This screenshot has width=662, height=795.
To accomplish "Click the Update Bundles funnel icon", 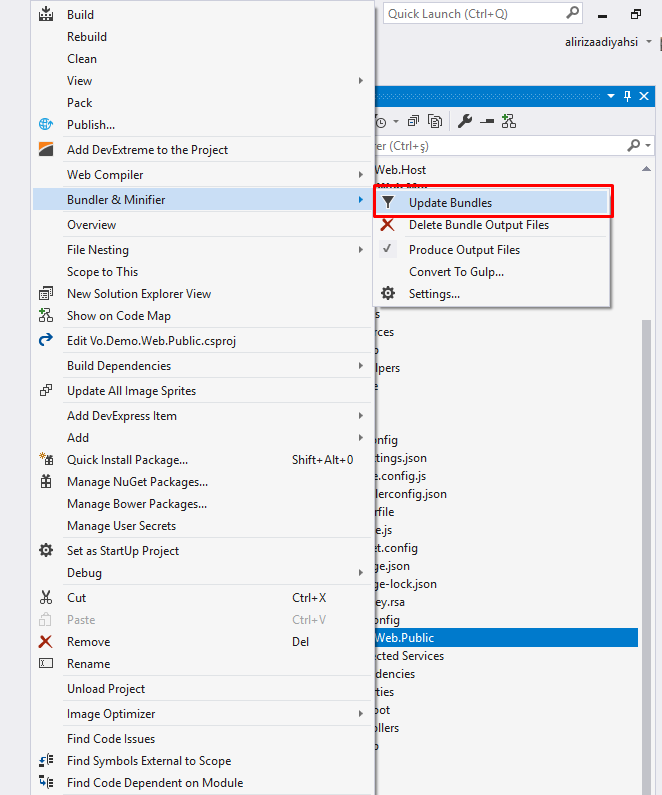I will pos(388,202).
